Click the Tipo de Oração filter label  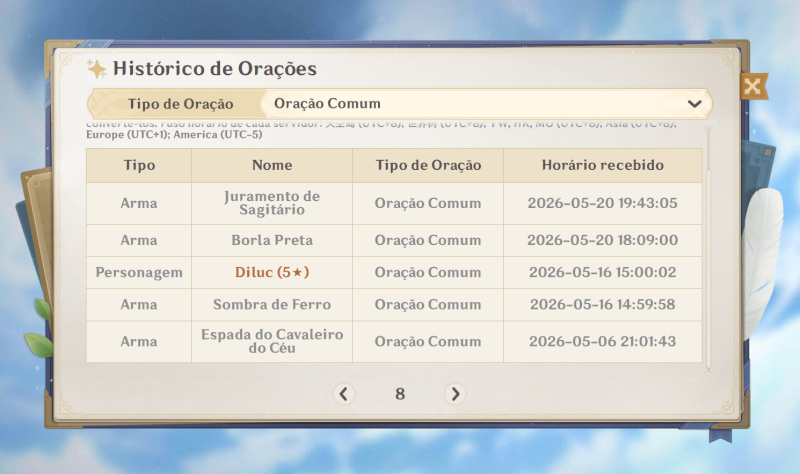(x=180, y=104)
